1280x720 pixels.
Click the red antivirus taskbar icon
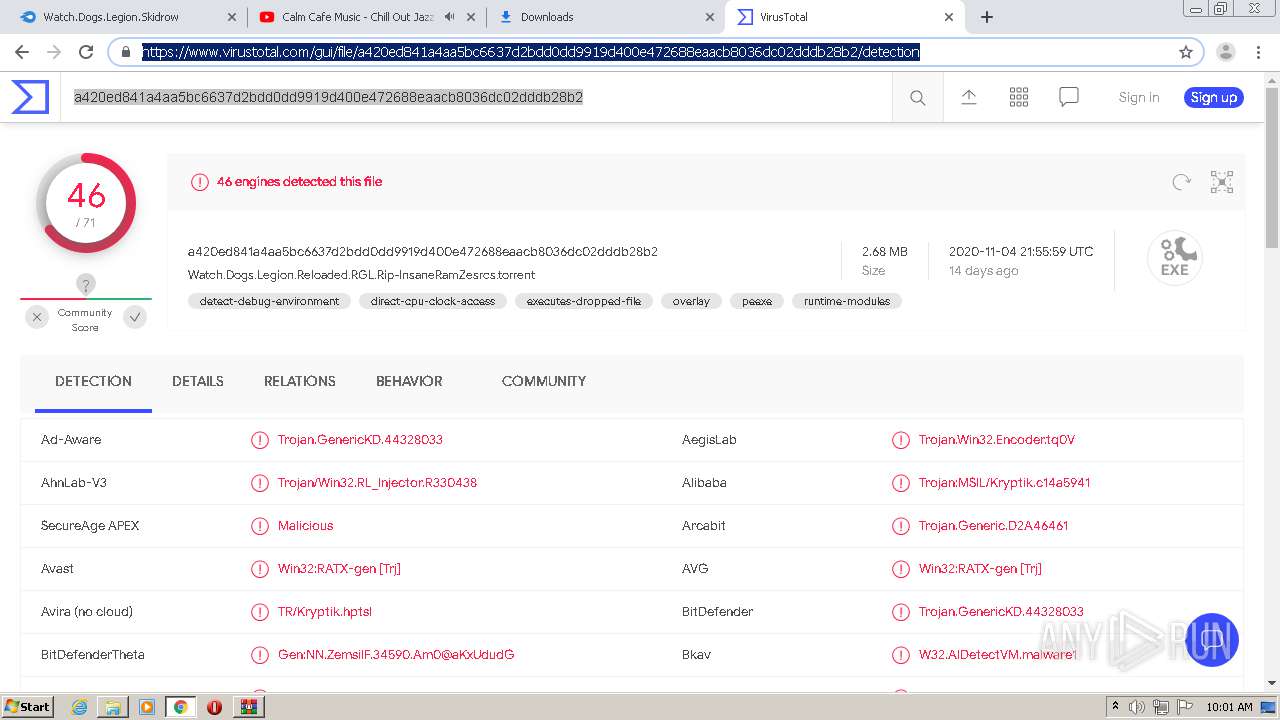click(214, 707)
